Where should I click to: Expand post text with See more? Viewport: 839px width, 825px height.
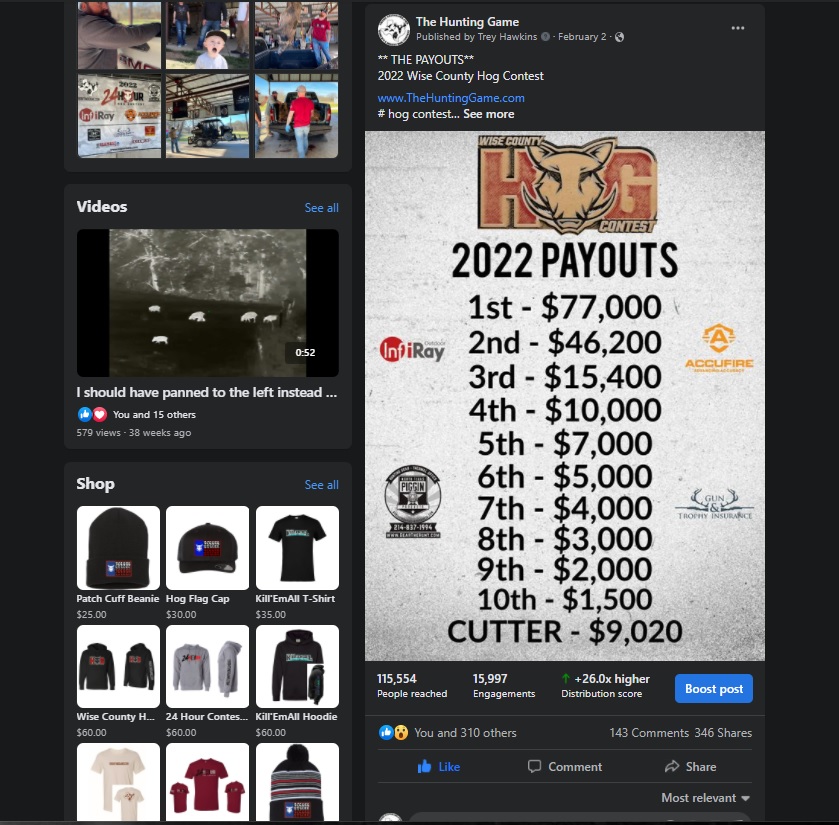[488, 114]
